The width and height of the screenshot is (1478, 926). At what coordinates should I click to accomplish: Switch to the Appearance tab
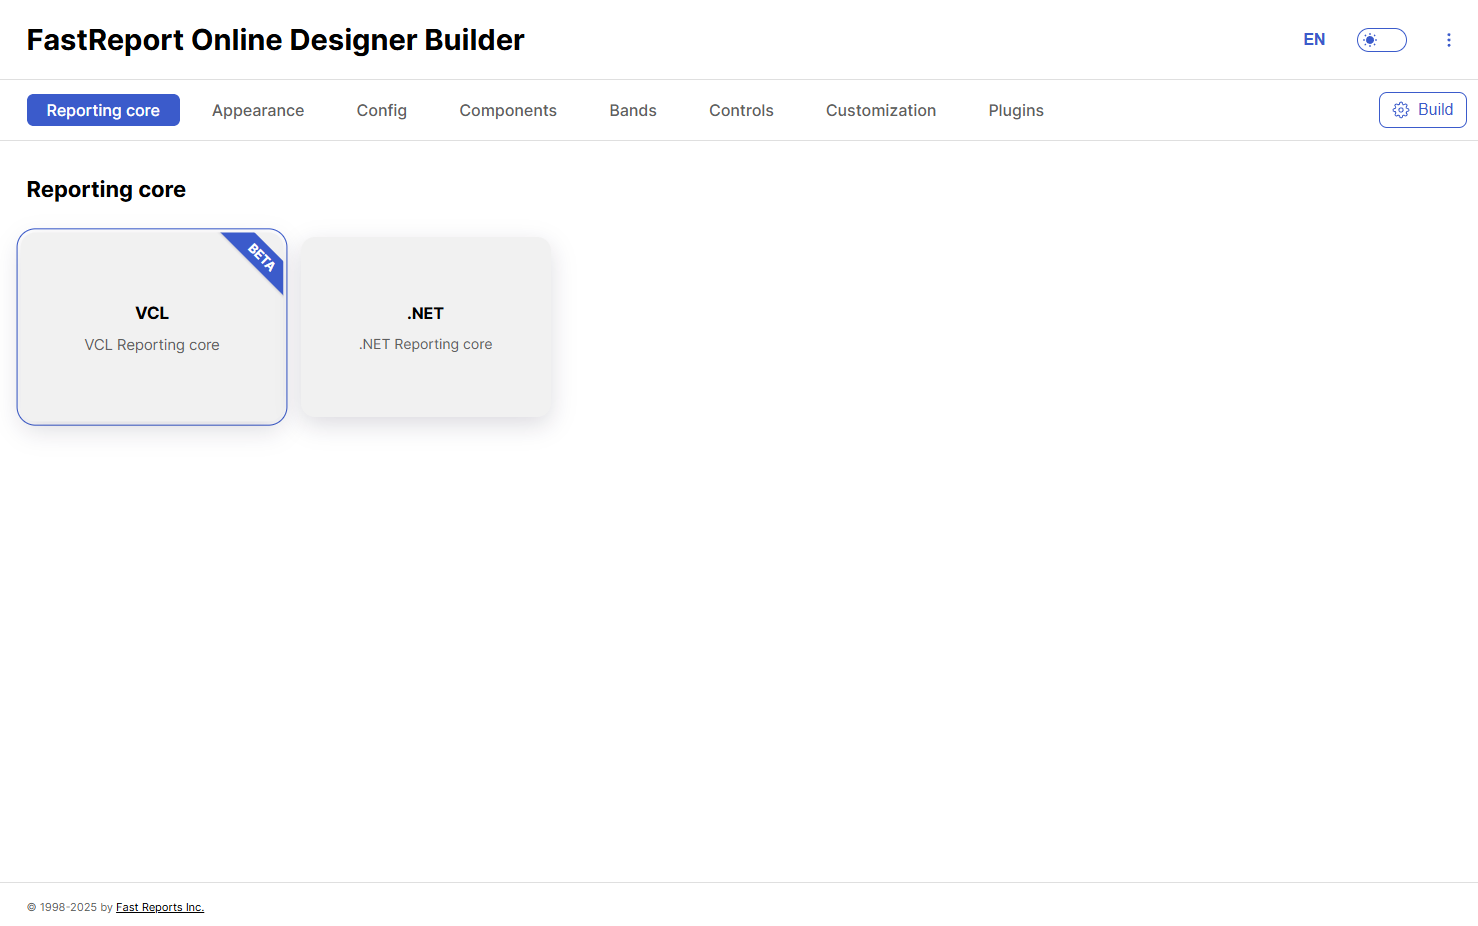click(x=258, y=110)
